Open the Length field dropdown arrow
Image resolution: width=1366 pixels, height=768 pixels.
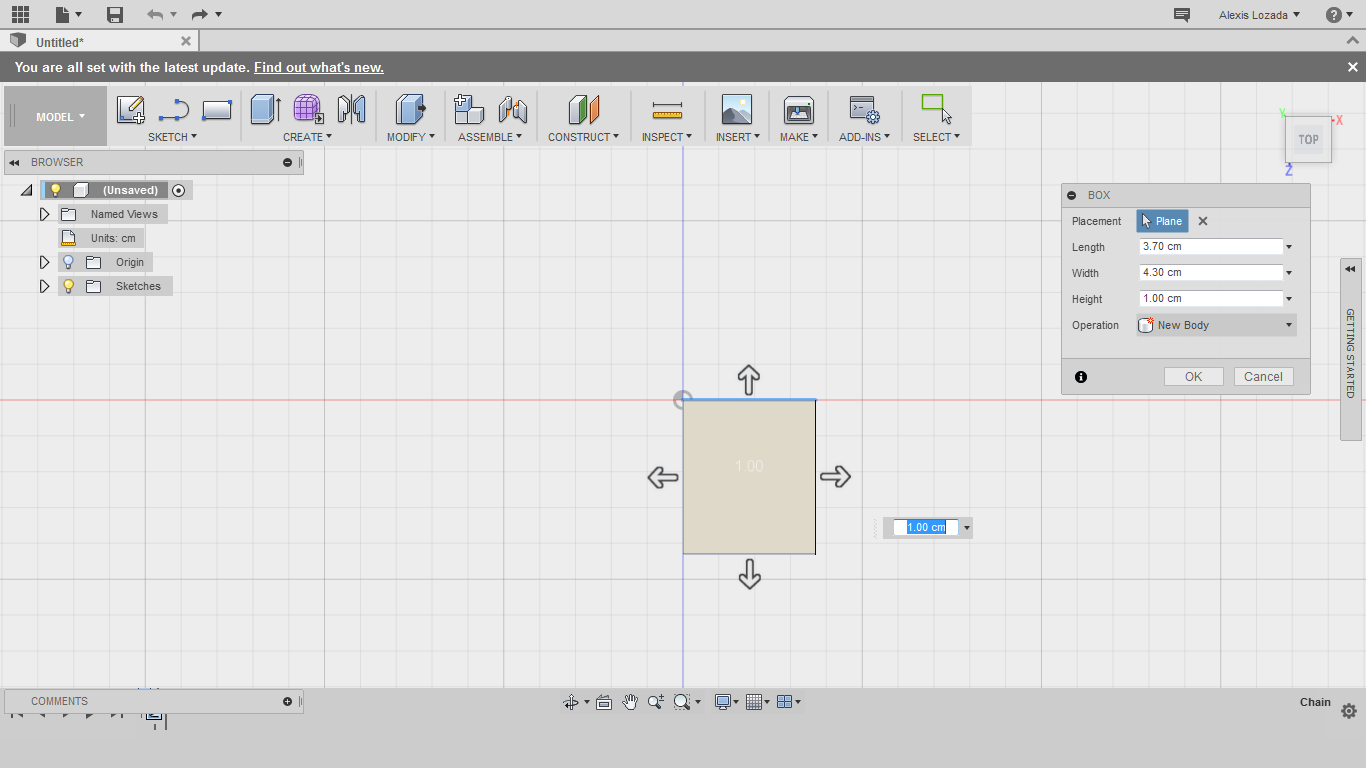pos(1289,247)
